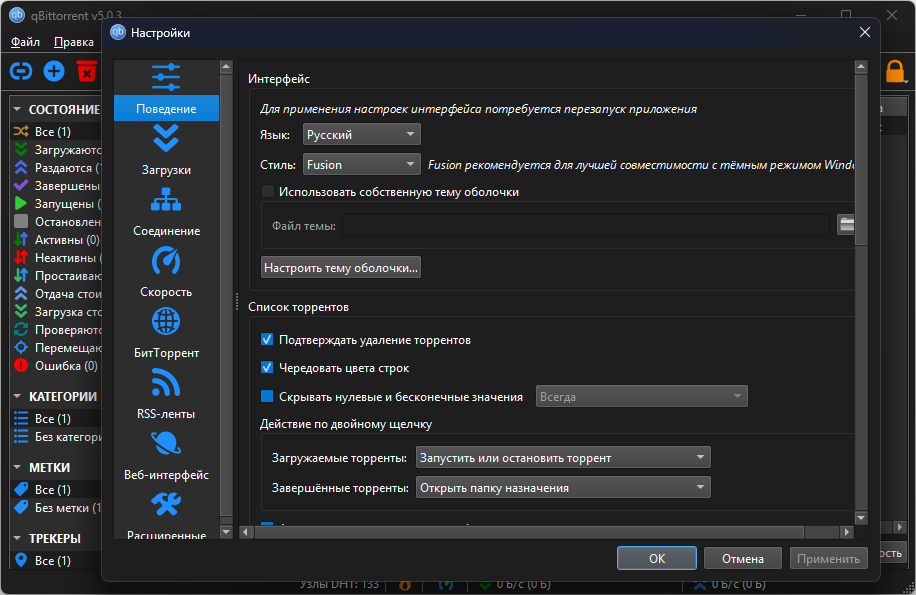916x595 pixels.
Task: Click the orange lock icon in main window
Action: (895, 72)
